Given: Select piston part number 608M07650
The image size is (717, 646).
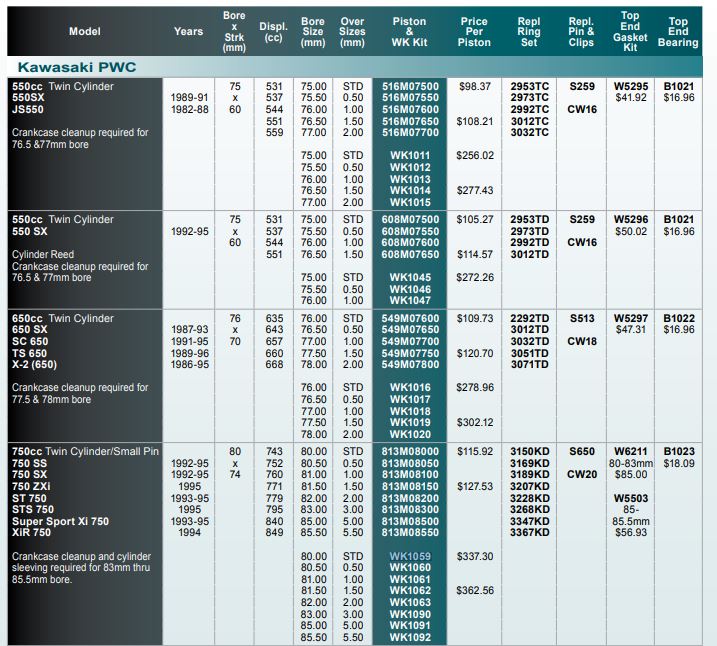Looking at the screenshot, I should pos(410,254).
